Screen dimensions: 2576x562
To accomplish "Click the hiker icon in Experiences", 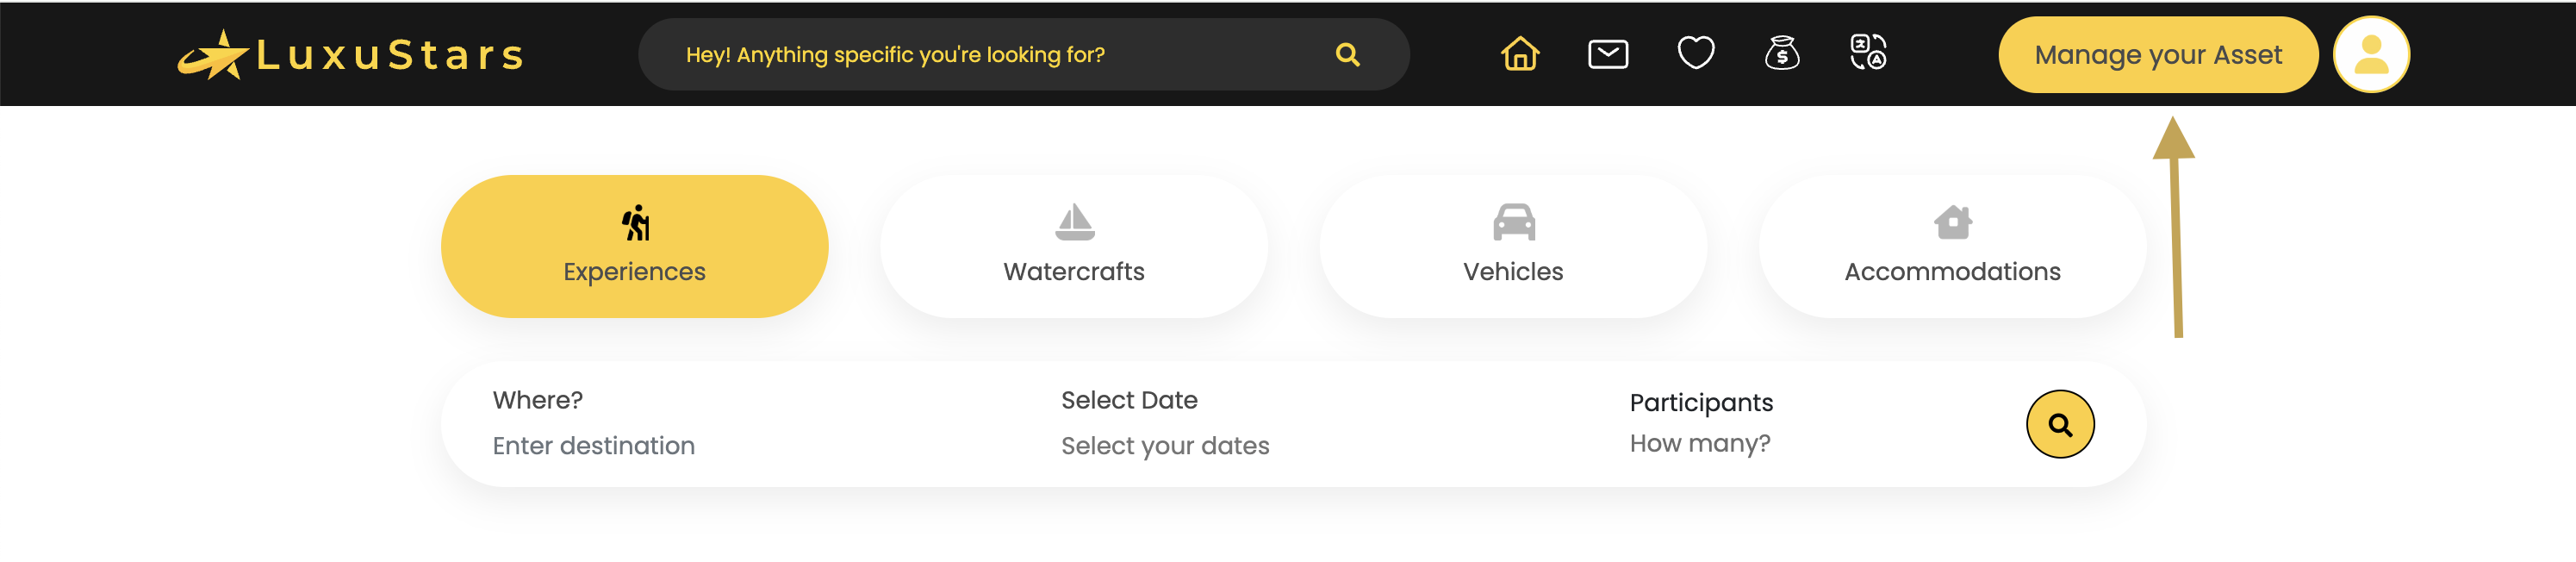I will coord(635,223).
